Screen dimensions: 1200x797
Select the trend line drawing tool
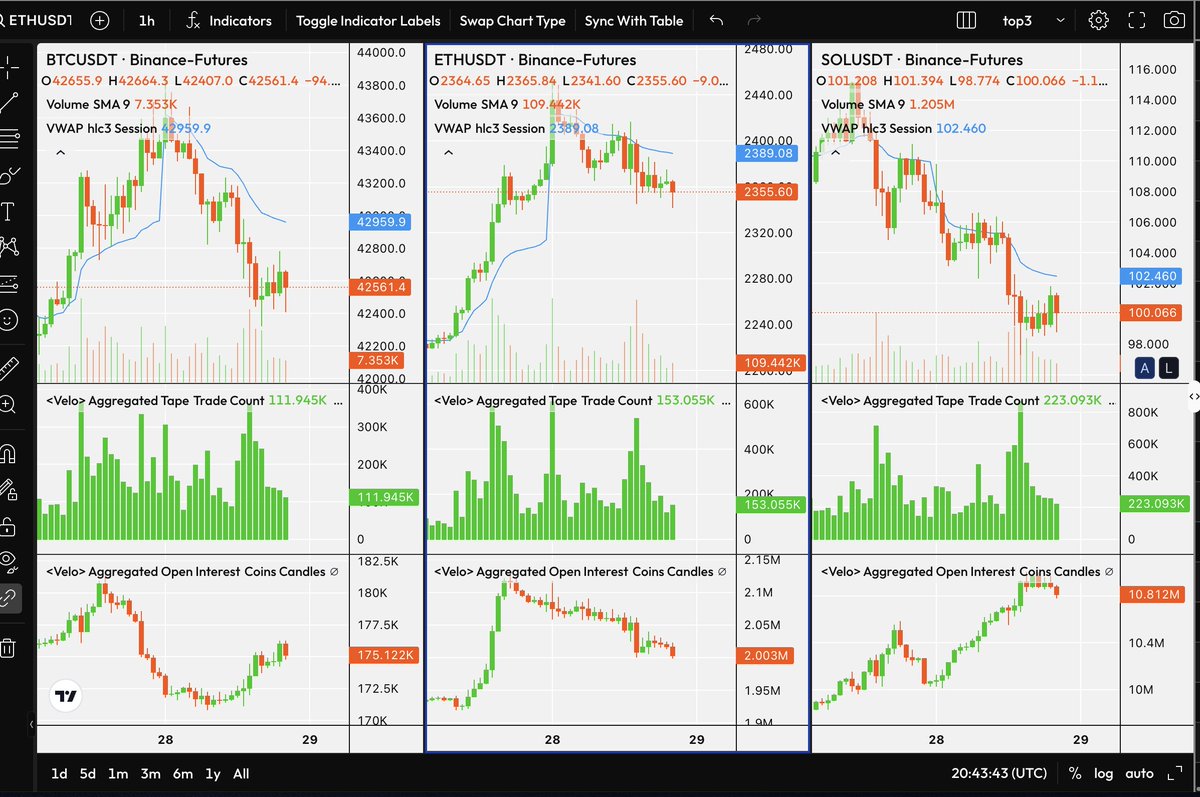click(9, 102)
